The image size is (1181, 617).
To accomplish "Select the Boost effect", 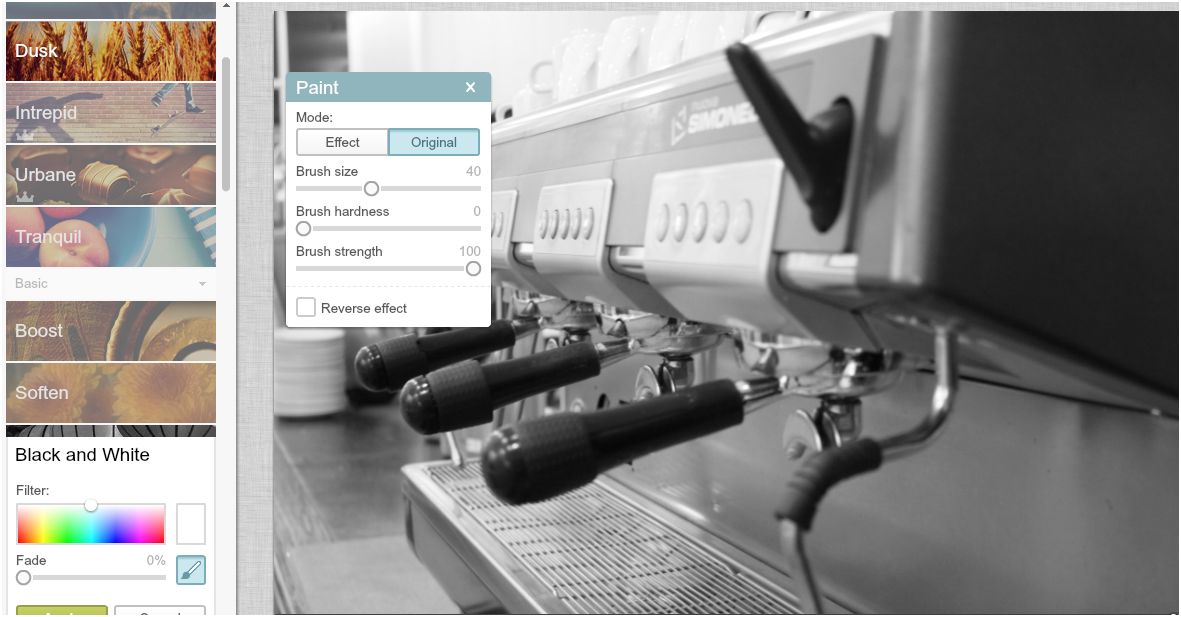I will 110,331.
